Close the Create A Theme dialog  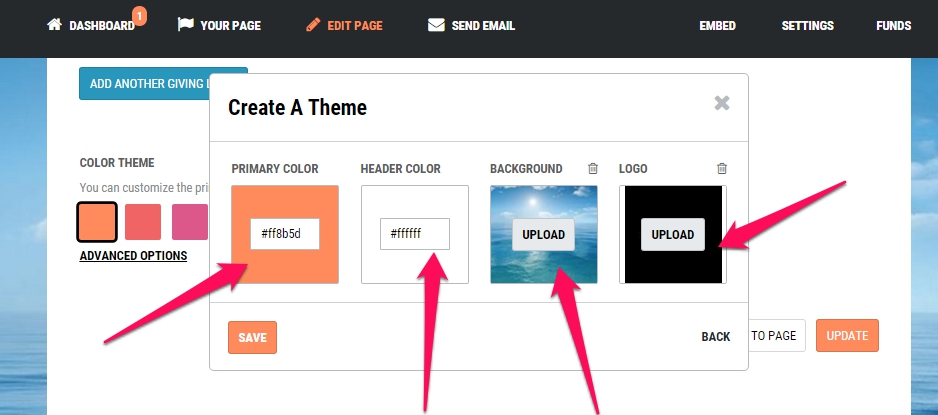coord(722,103)
